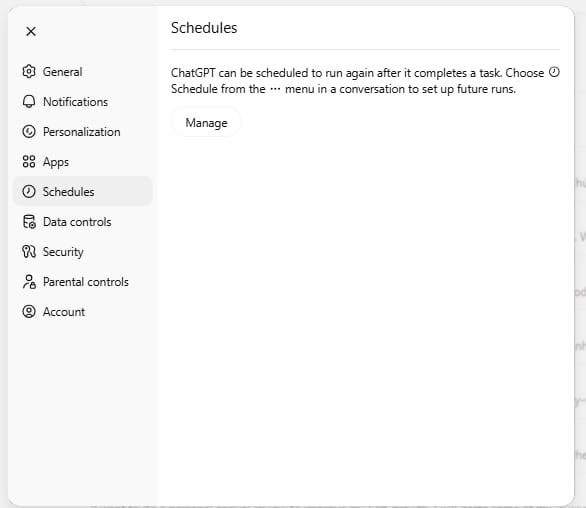
Task: Click the Apps grid icon
Action: pyautogui.click(x=29, y=161)
